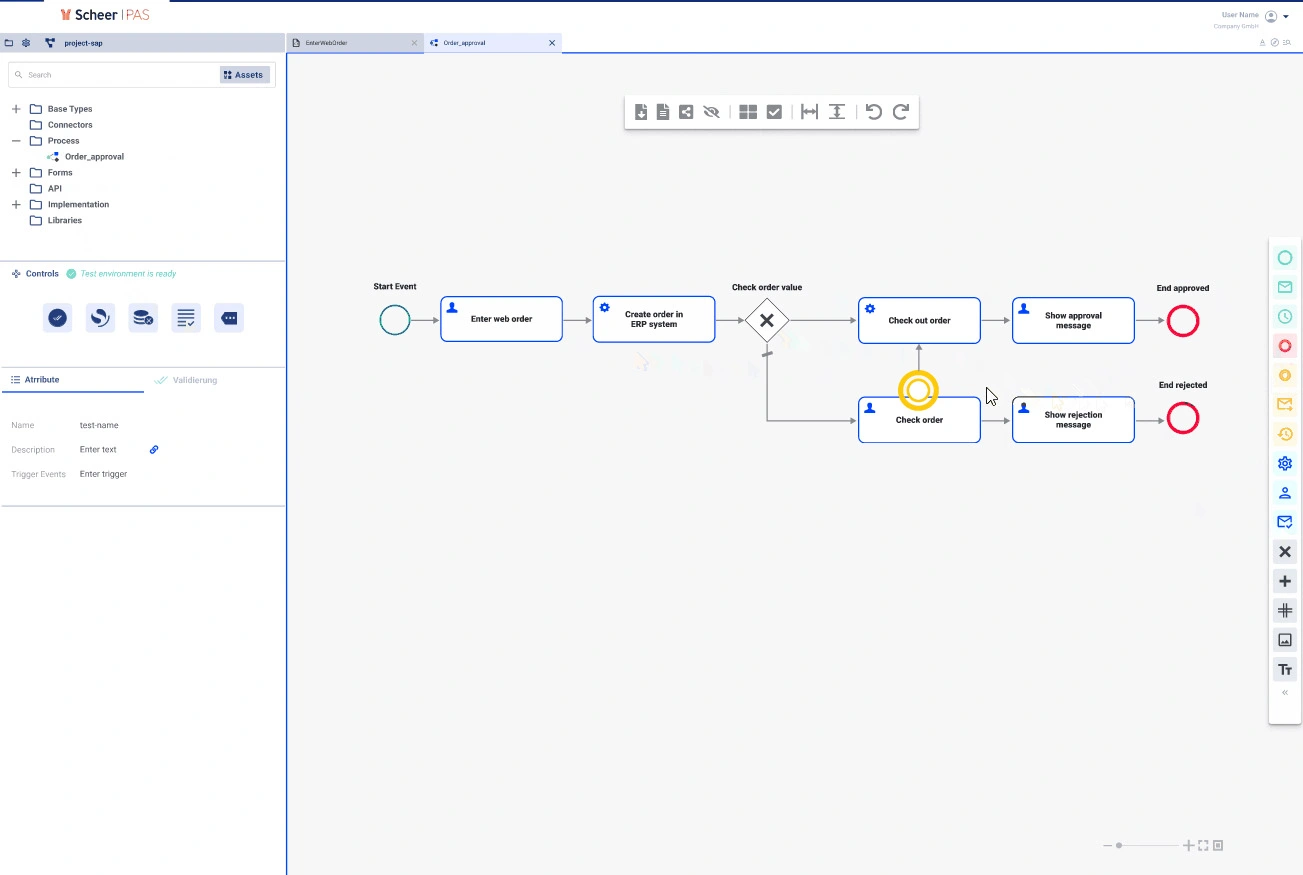Select the blue gear service task icon
Viewport: 1303px width, 875px height.
tap(1285, 463)
